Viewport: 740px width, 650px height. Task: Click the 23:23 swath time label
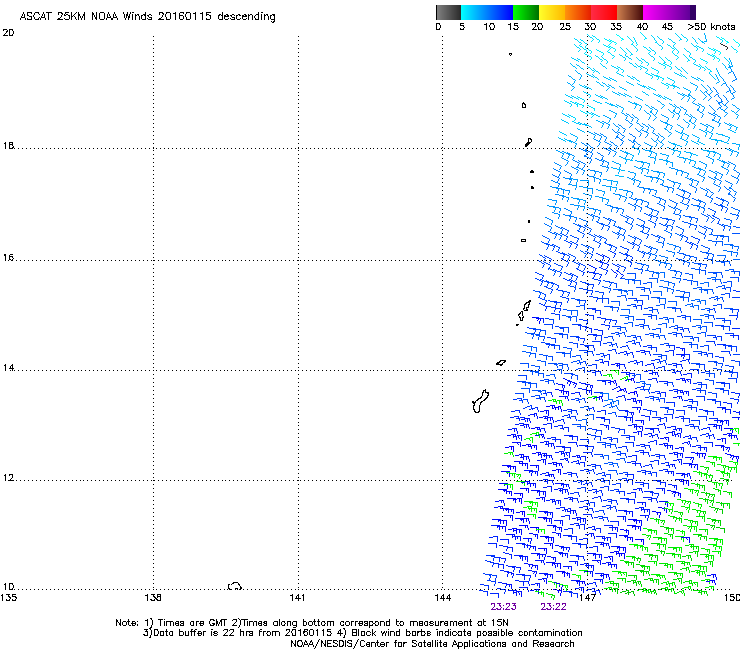[x=503, y=607]
